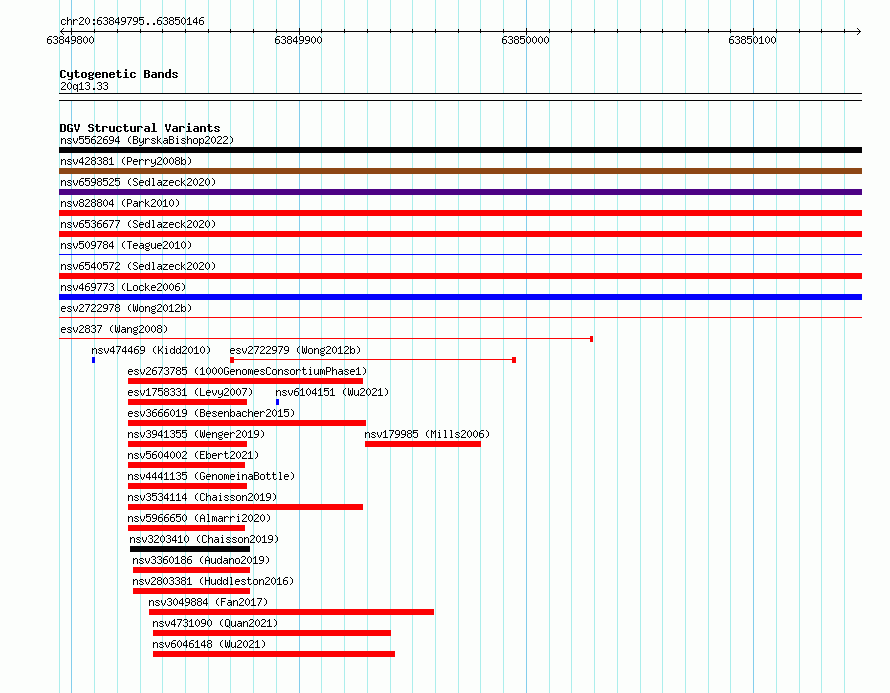The width and height of the screenshot is (890, 693).
Task: Select the blue nsv469773 Locke2006 bar
Action: [x=460, y=297]
